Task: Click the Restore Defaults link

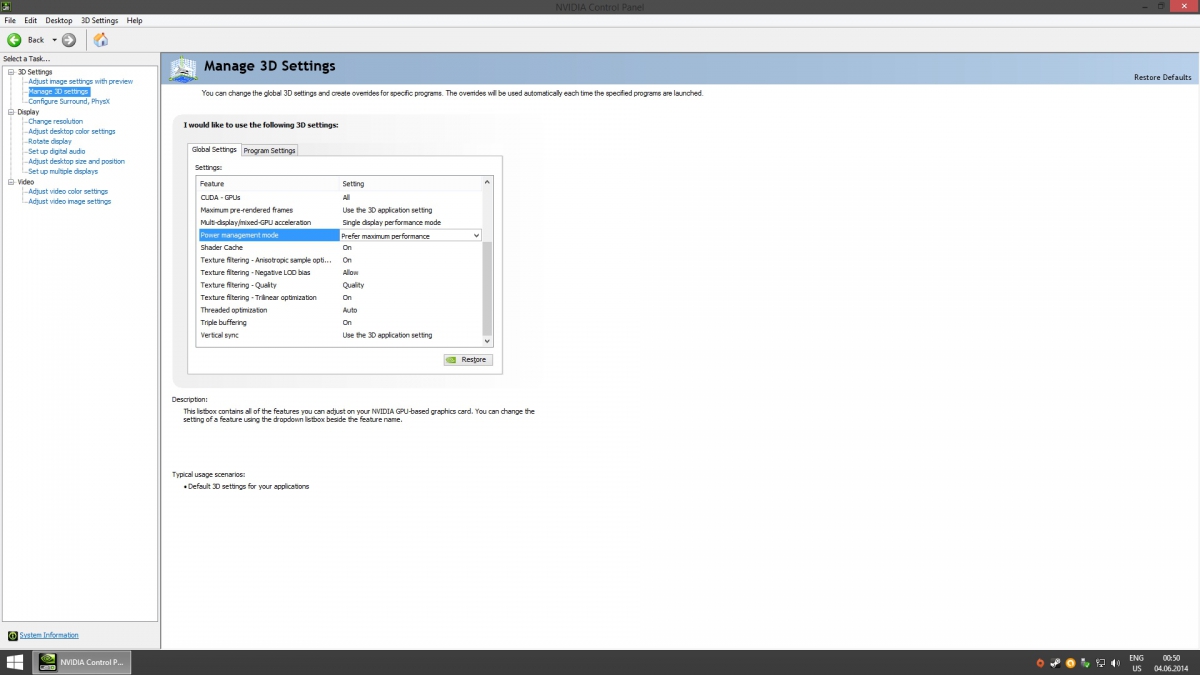Action: (x=1162, y=77)
